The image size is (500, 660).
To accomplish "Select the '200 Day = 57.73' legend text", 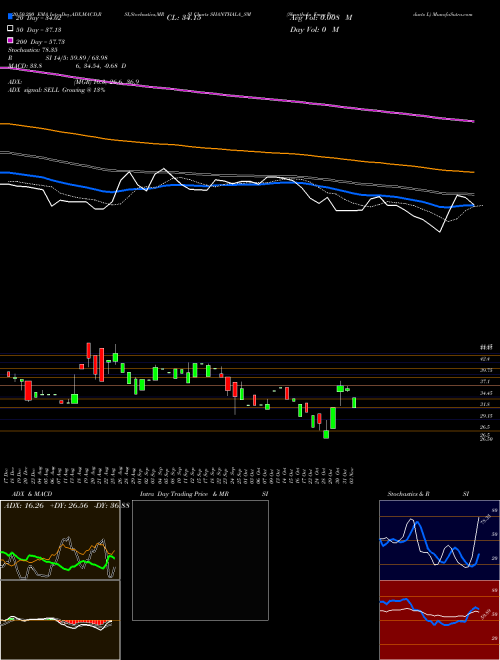I will [x=40, y=42].
